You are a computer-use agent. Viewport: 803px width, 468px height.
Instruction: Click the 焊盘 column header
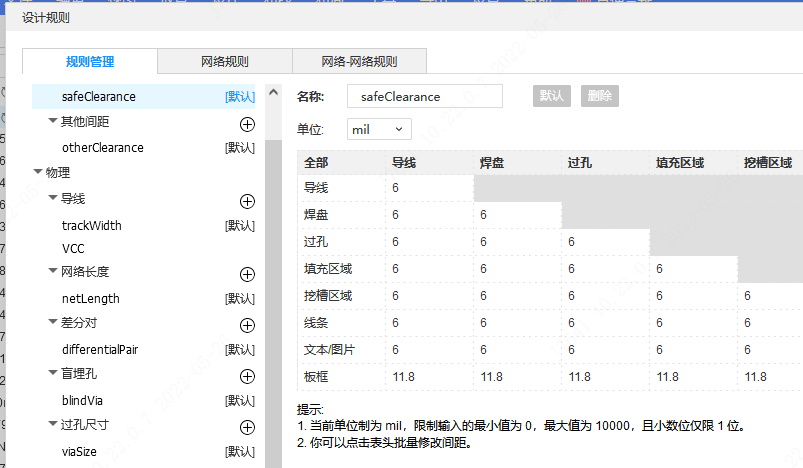[x=492, y=162]
